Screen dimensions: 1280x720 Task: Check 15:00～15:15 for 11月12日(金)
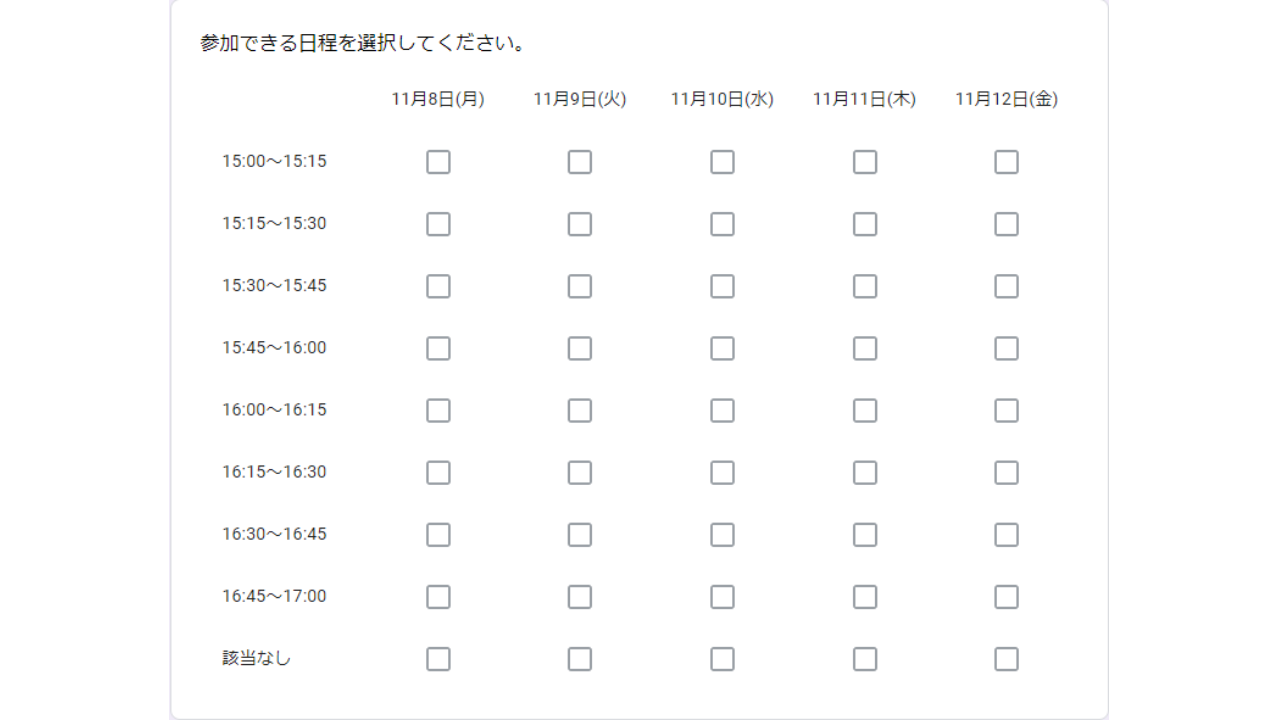pos(1006,162)
